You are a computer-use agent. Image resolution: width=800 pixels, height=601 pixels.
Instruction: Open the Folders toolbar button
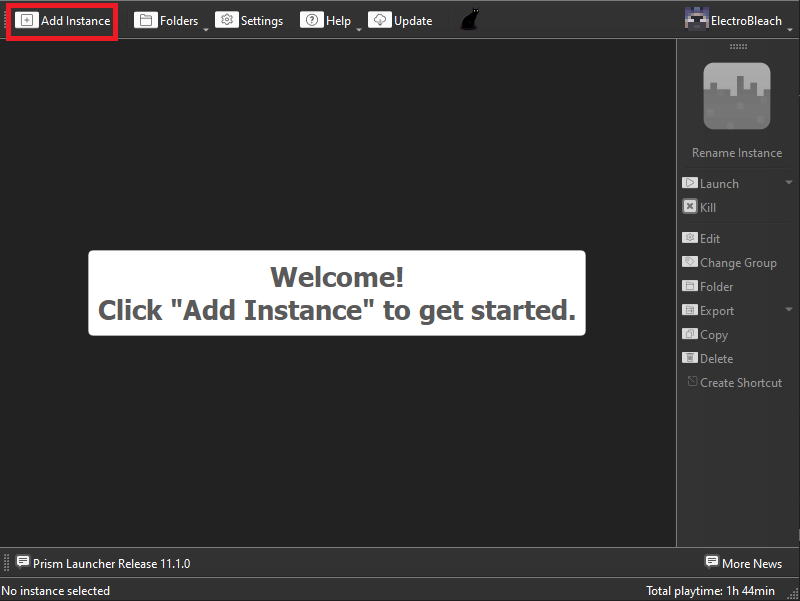[166, 20]
